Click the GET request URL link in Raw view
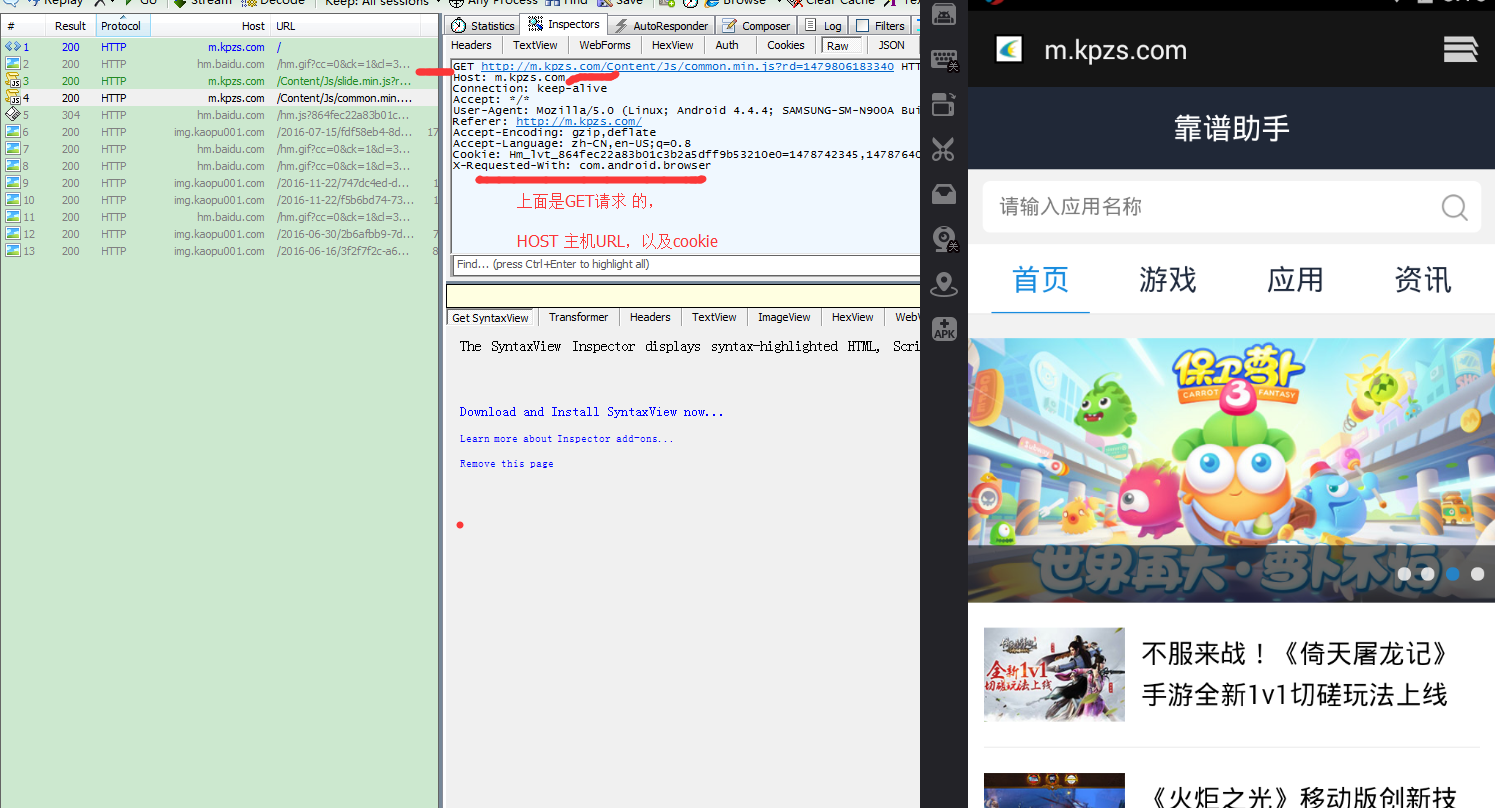This screenshot has height=808, width=1495. point(687,67)
